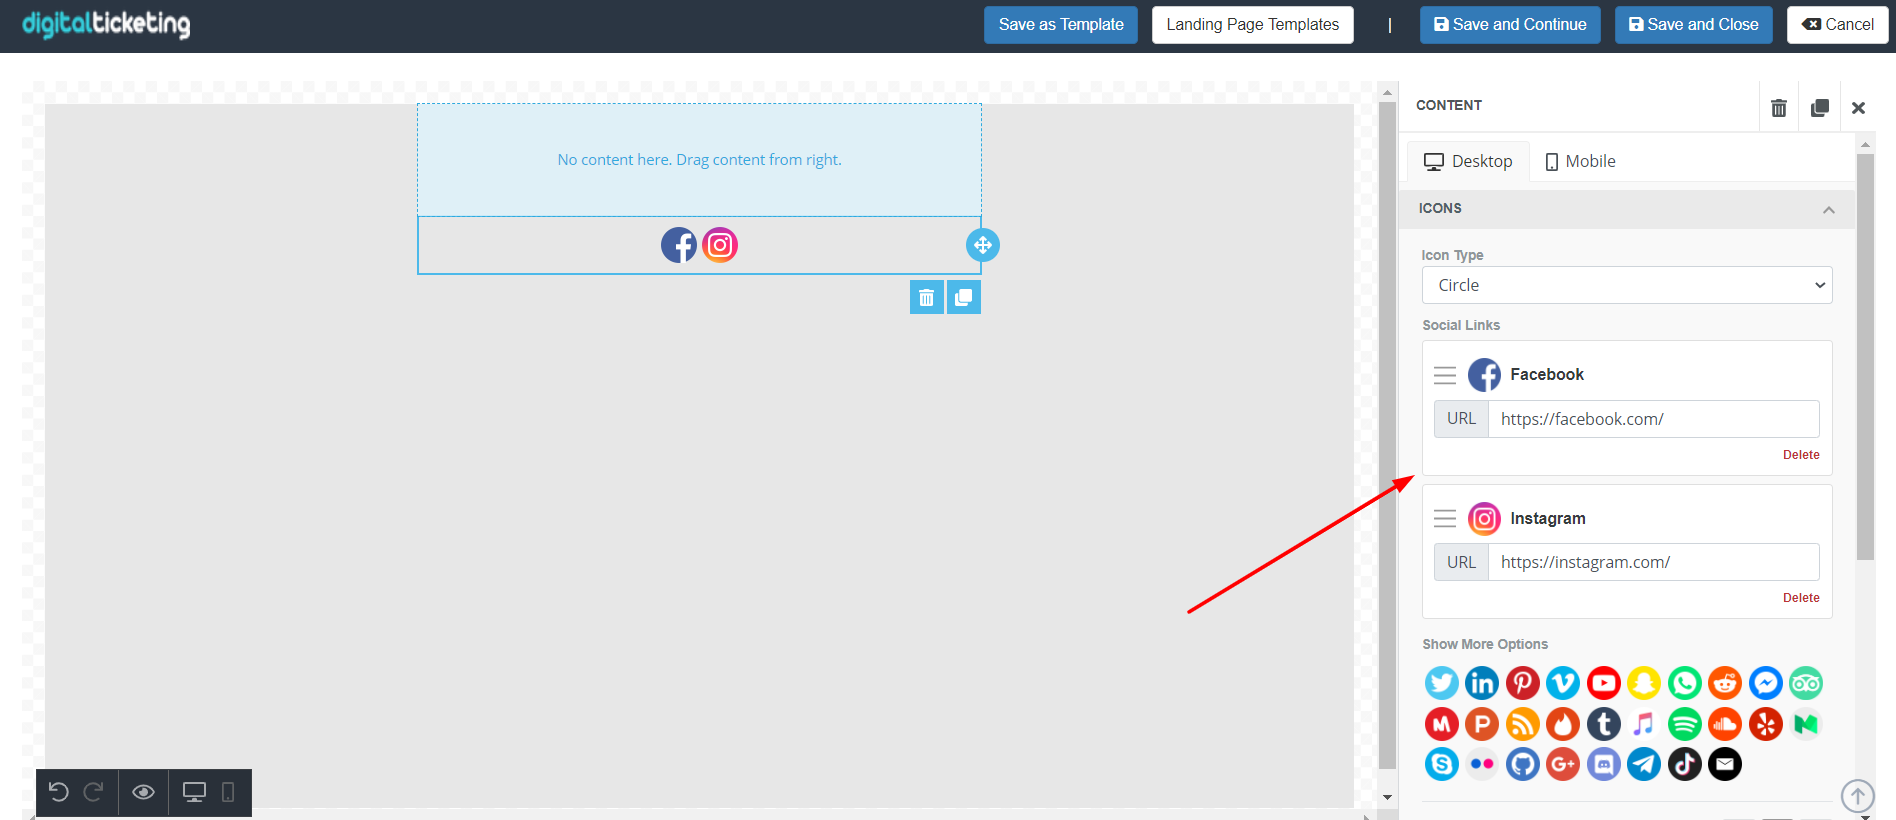Click the move handle on icons block

click(x=982, y=245)
